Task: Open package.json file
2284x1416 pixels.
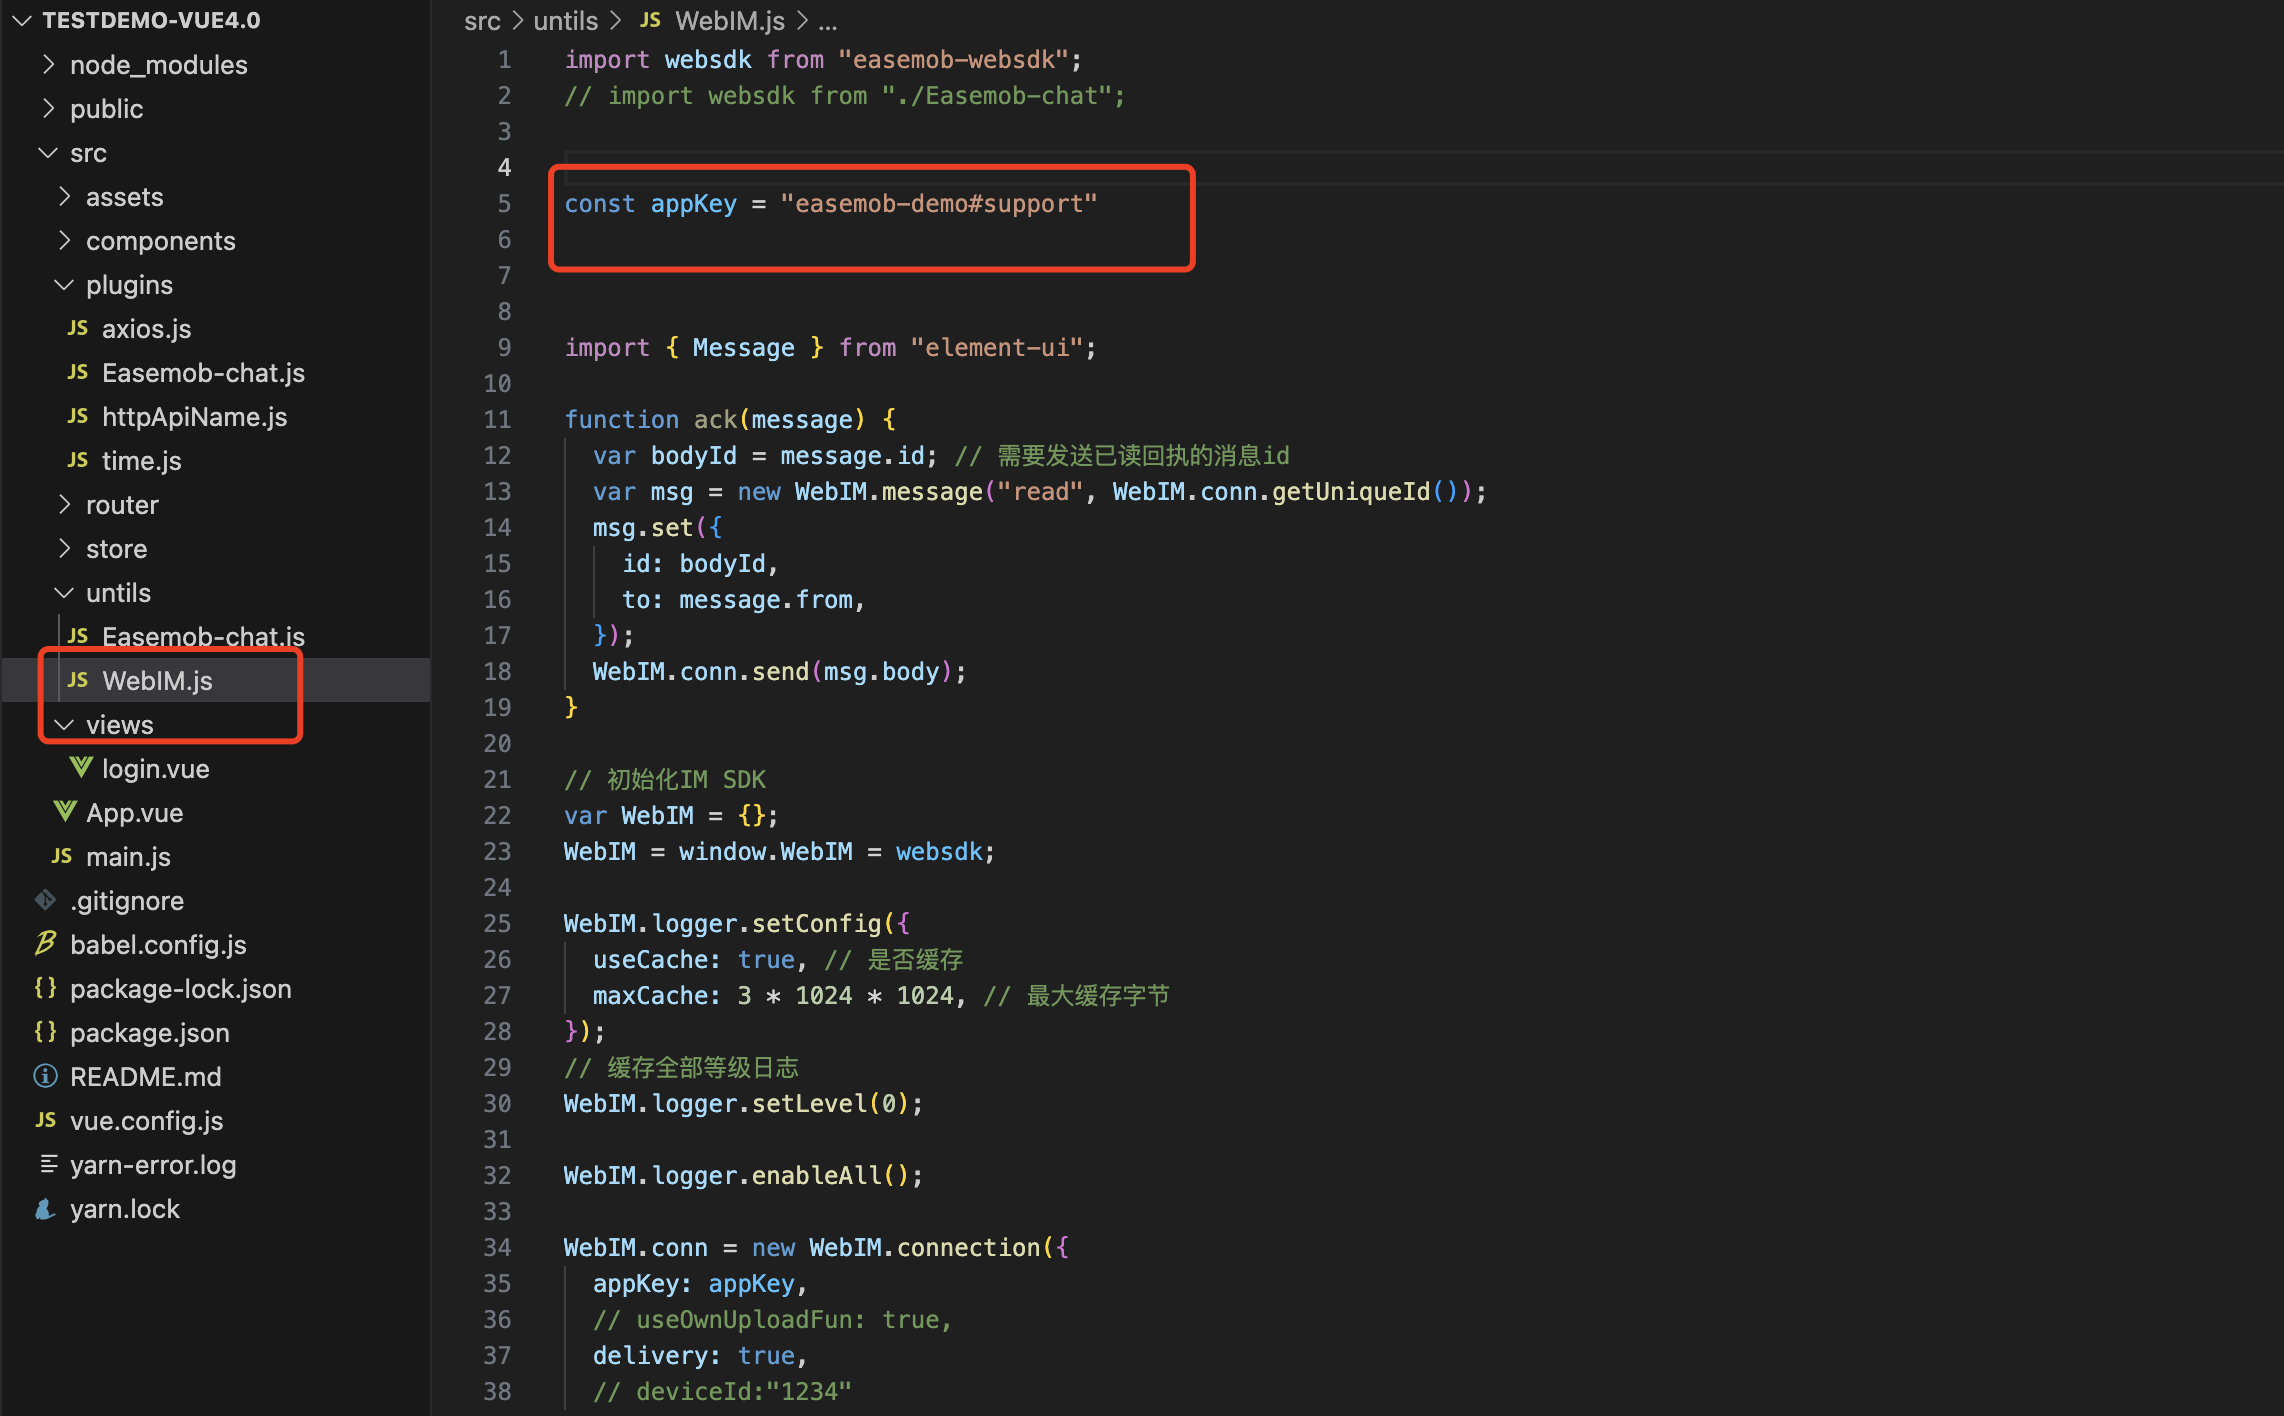Action: 149,1033
